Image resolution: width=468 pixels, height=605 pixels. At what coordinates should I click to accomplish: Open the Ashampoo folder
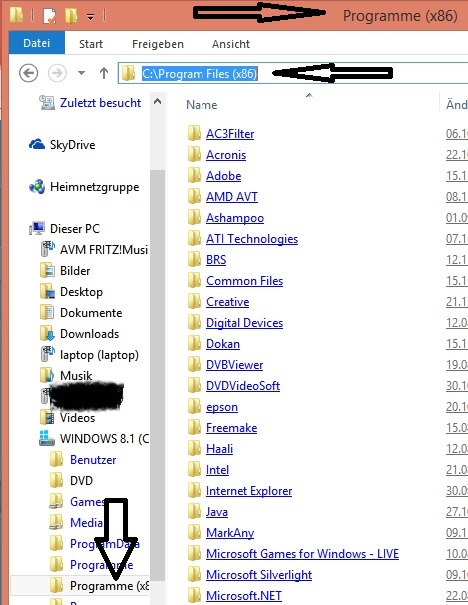235,218
